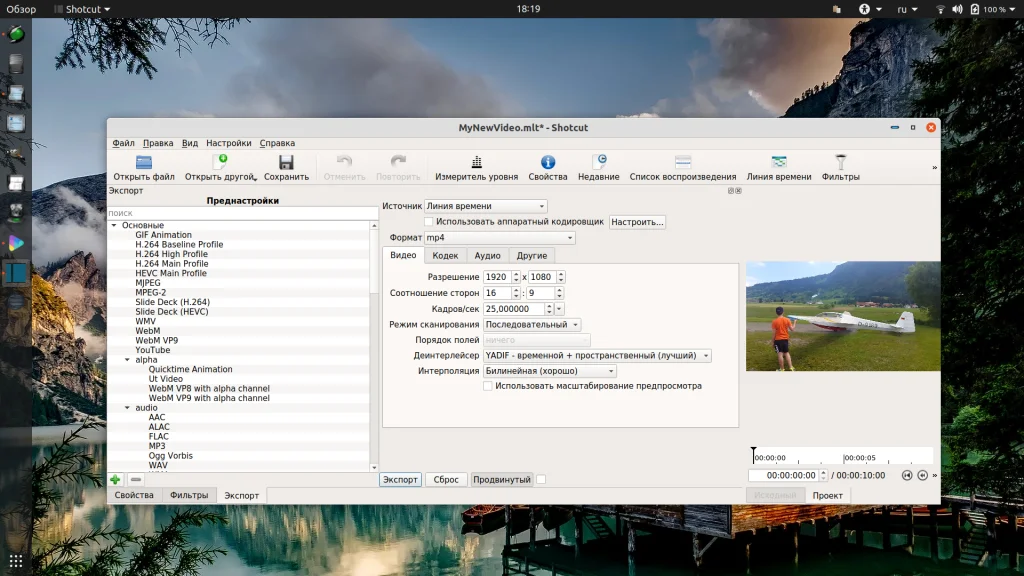1024x576 pixels.
Task: Switch to the Codec tab
Action: pos(445,256)
